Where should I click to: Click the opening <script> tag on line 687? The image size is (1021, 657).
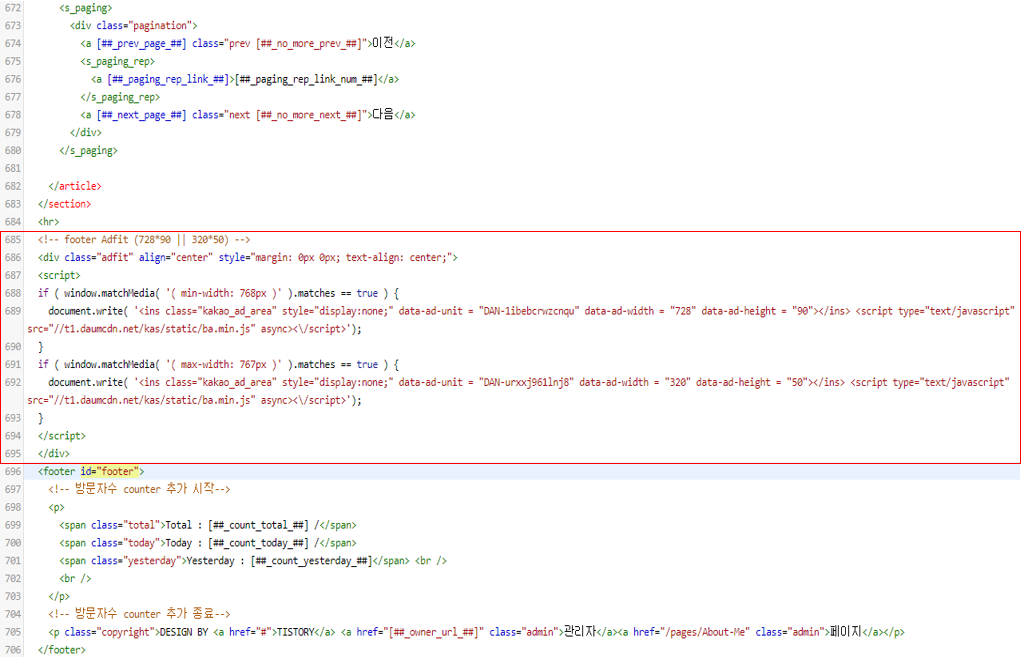click(59, 275)
